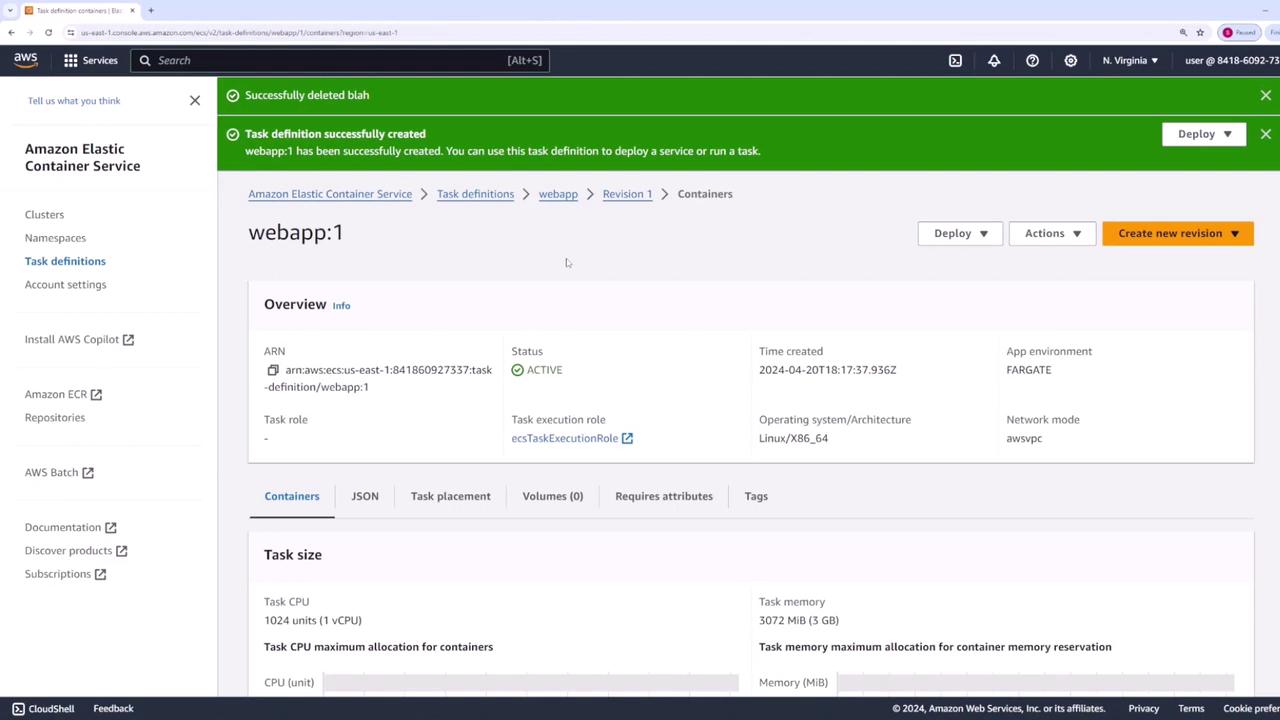The height and width of the screenshot is (720, 1280).
Task: Open the Tags tab
Action: tap(756, 496)
